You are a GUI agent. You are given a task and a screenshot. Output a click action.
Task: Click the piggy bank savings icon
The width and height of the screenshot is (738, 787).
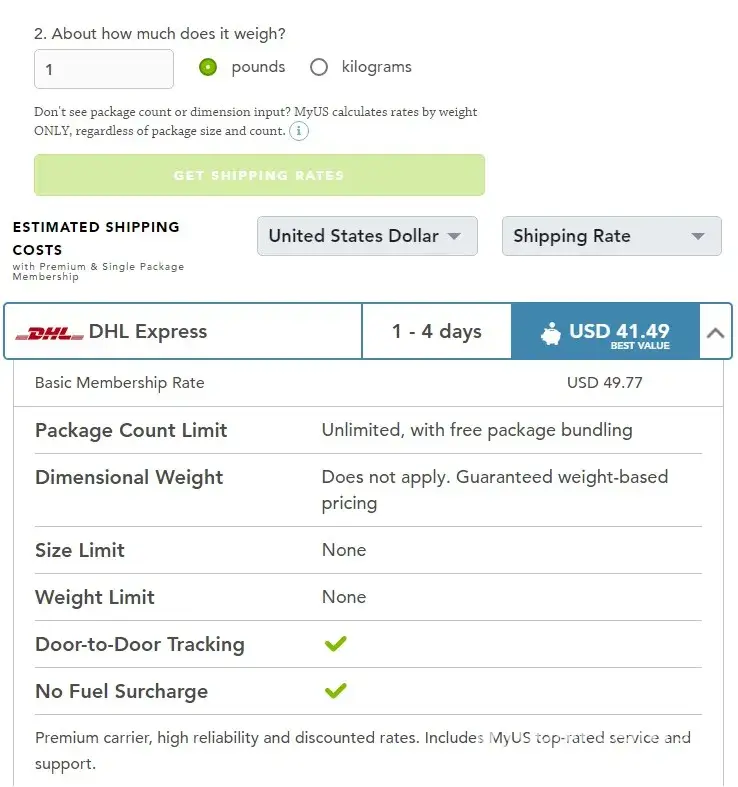click(551, 334)
